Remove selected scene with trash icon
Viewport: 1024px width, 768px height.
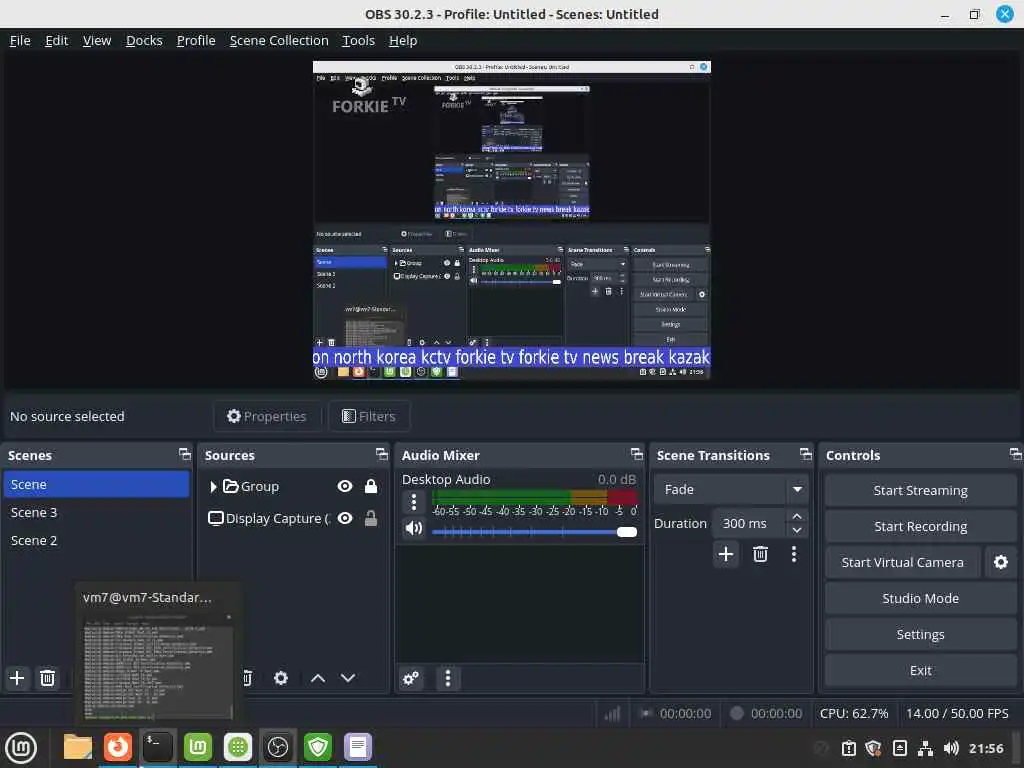coord(47,678)
